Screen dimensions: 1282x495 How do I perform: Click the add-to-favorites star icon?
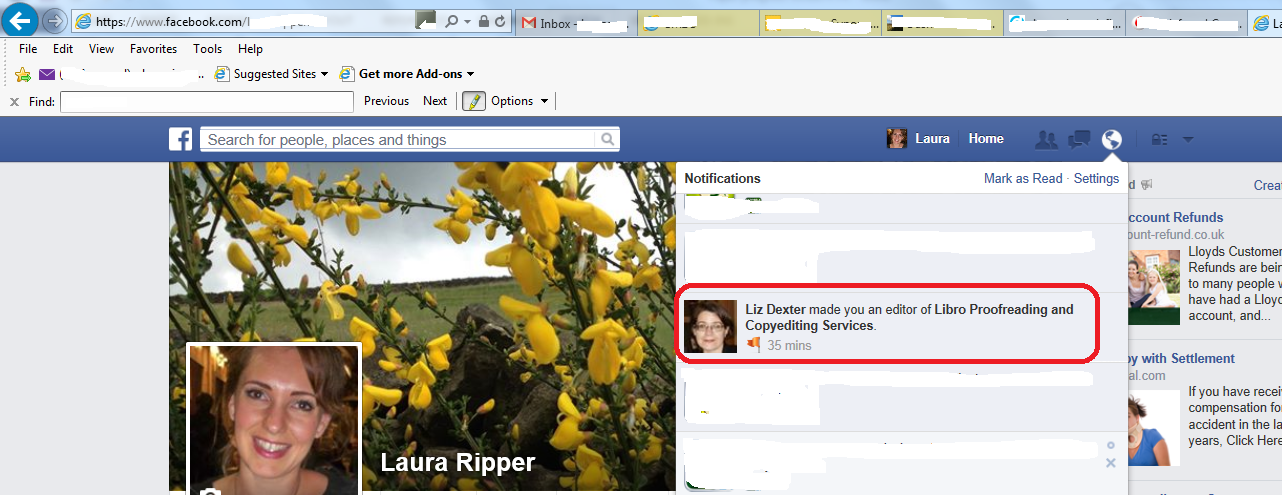tap(23, 74)
